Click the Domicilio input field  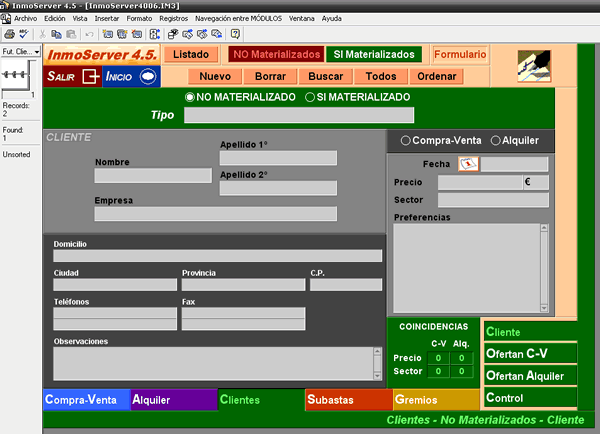pos(217,256)
